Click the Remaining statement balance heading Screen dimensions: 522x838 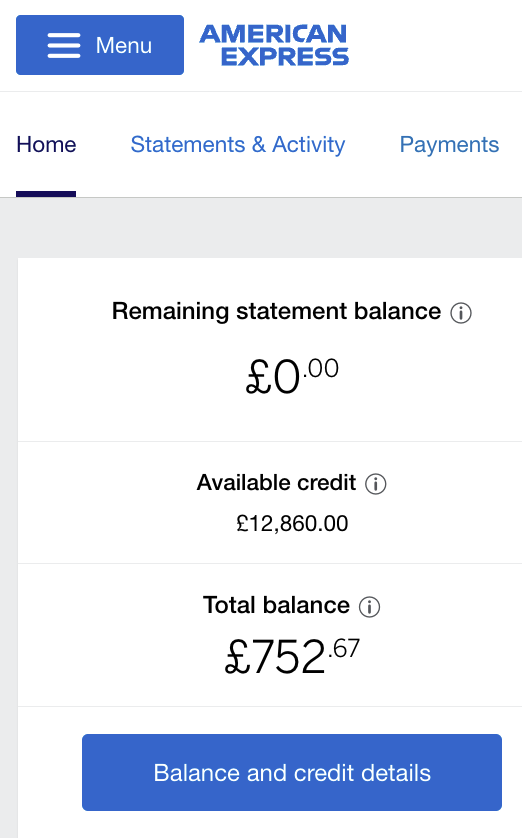[x=276, y=311]
